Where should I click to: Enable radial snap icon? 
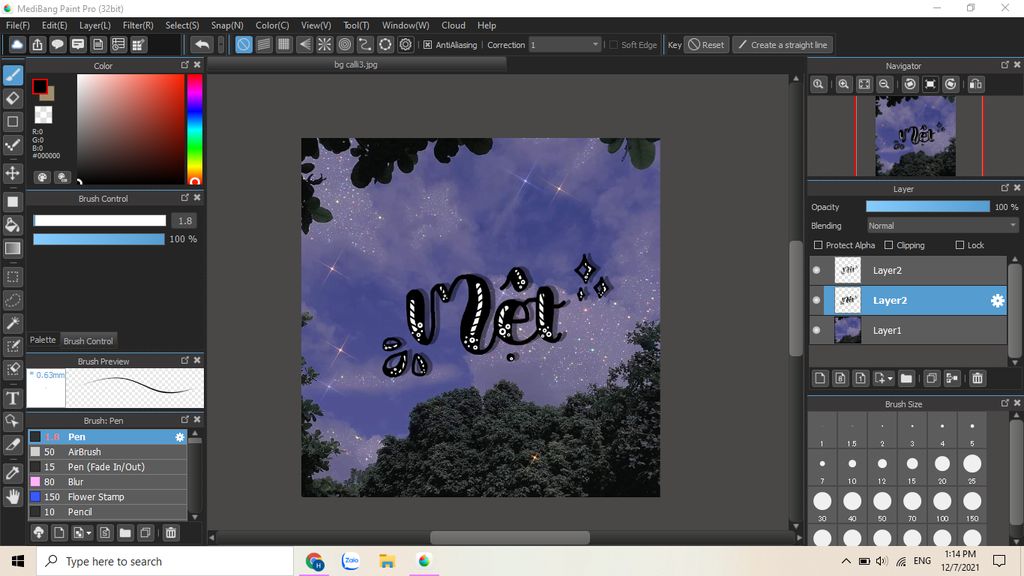tap(325, 44)
